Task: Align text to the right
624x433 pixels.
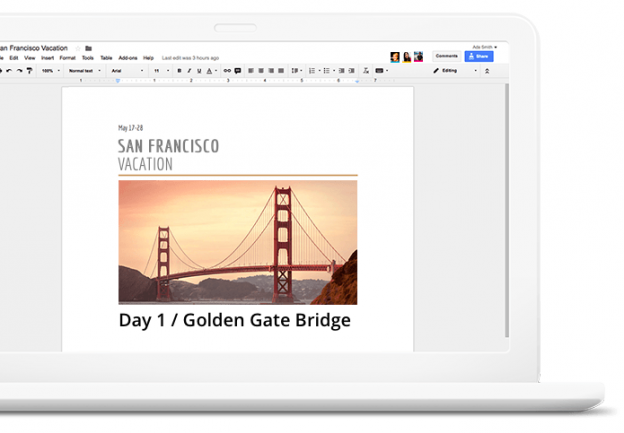Action: tap(271, 71)
